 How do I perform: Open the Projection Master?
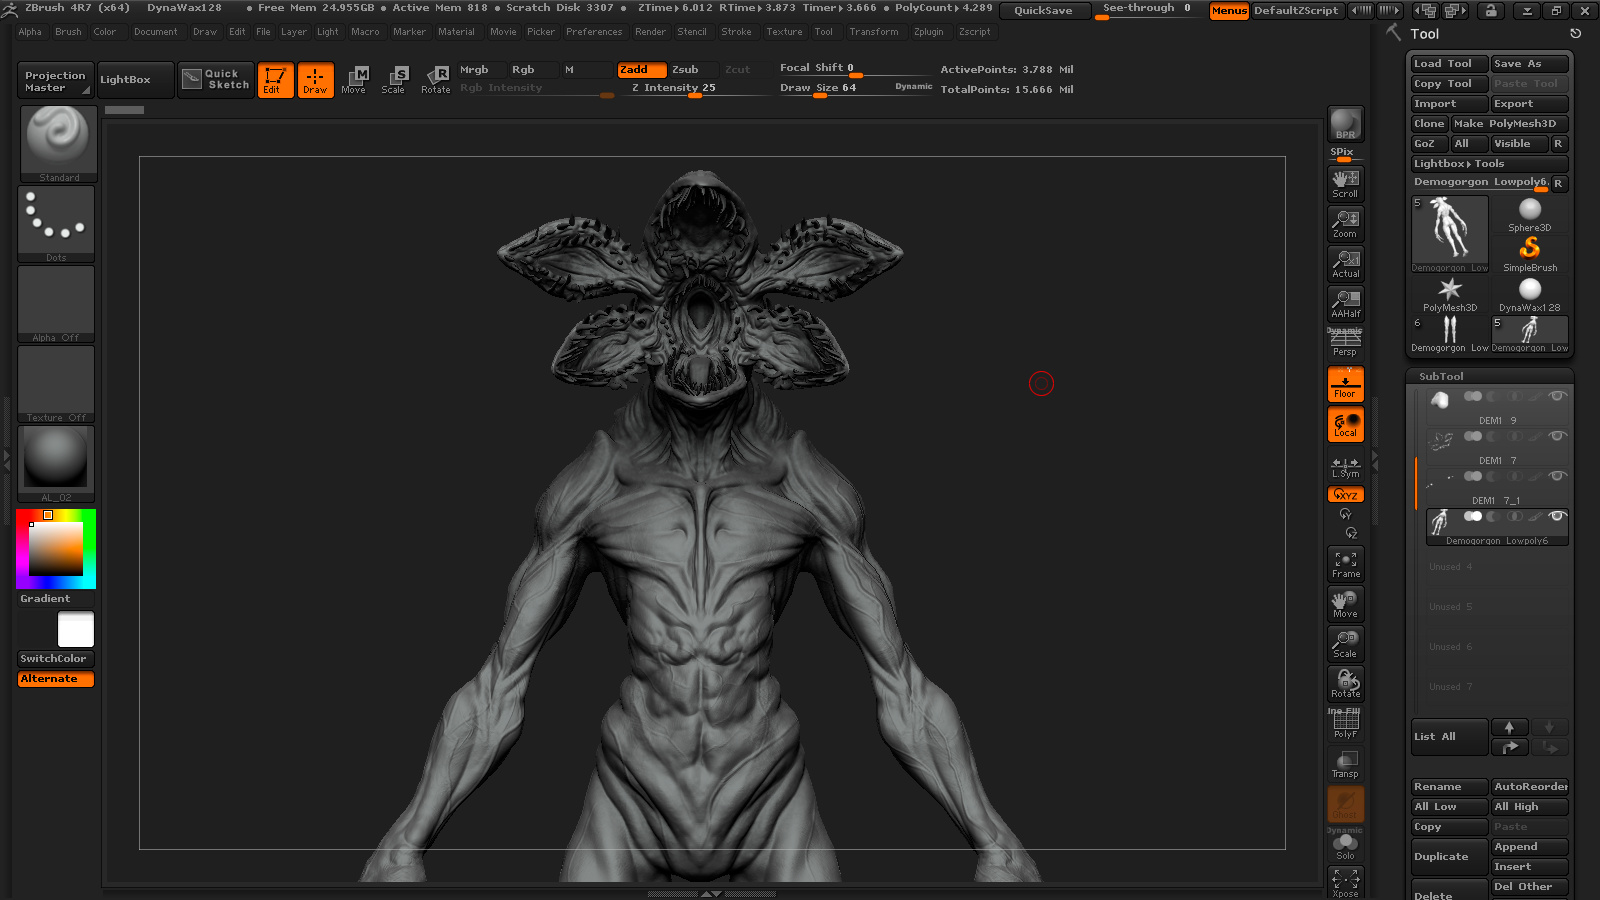point(55,81)
